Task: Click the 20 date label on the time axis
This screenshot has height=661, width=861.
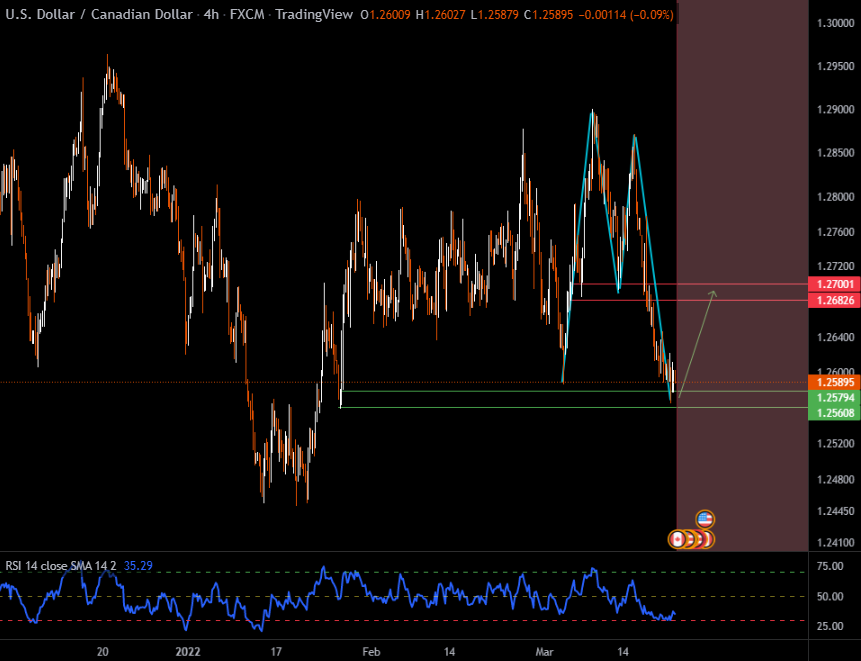Action: pyautogui.click(x=103, y=652)
